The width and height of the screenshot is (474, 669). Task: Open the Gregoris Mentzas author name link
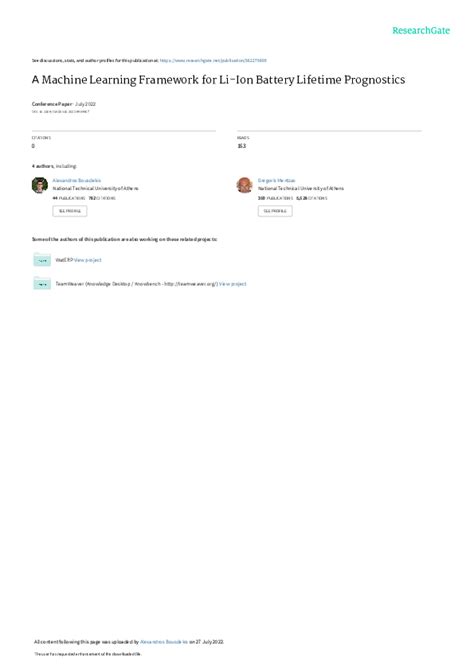click(276, 180)
